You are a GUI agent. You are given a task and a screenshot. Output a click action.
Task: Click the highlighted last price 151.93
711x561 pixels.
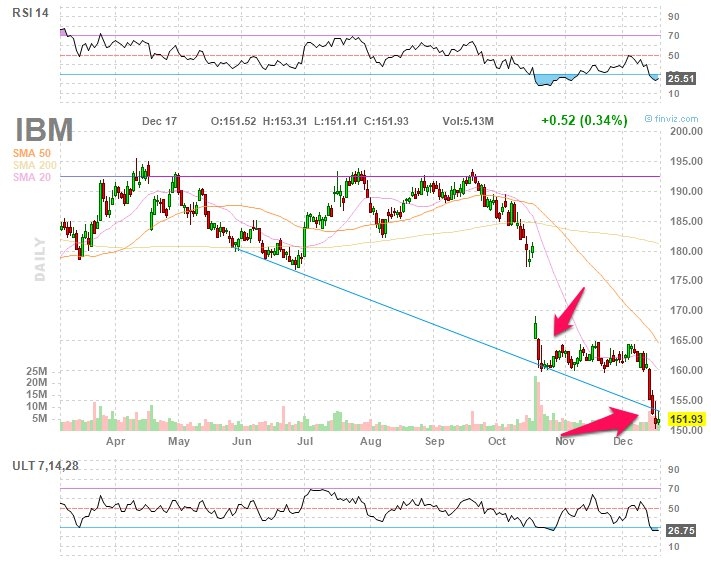coord(687,419)
